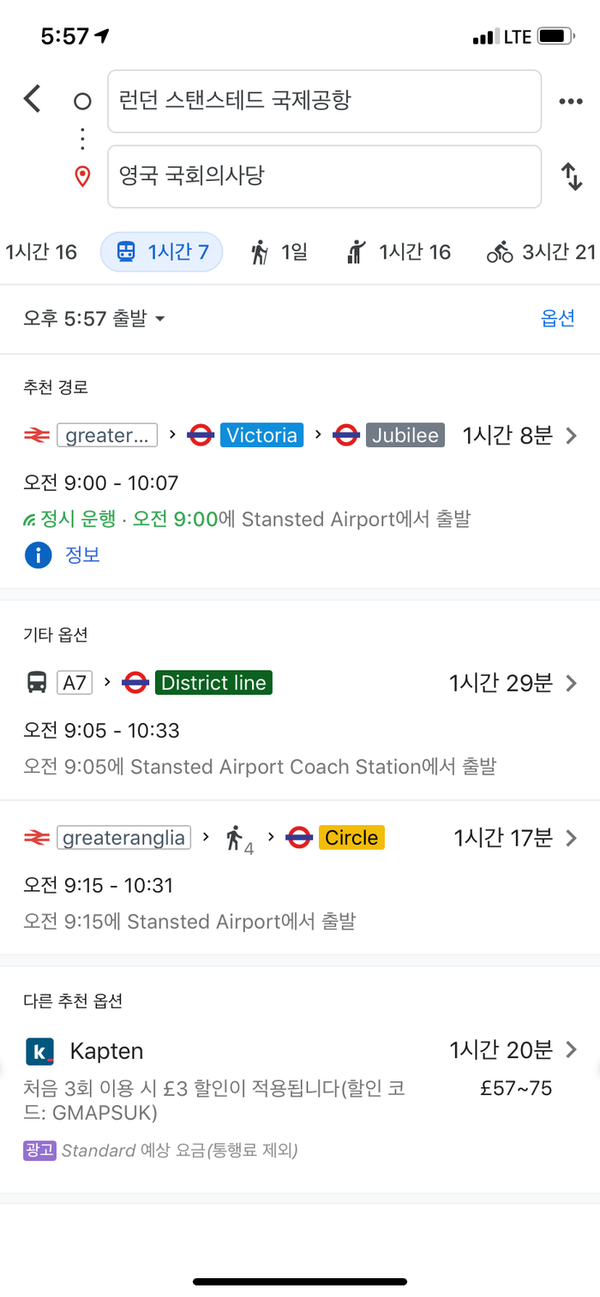Tap the blue Victoria line badge

[261, 435]
